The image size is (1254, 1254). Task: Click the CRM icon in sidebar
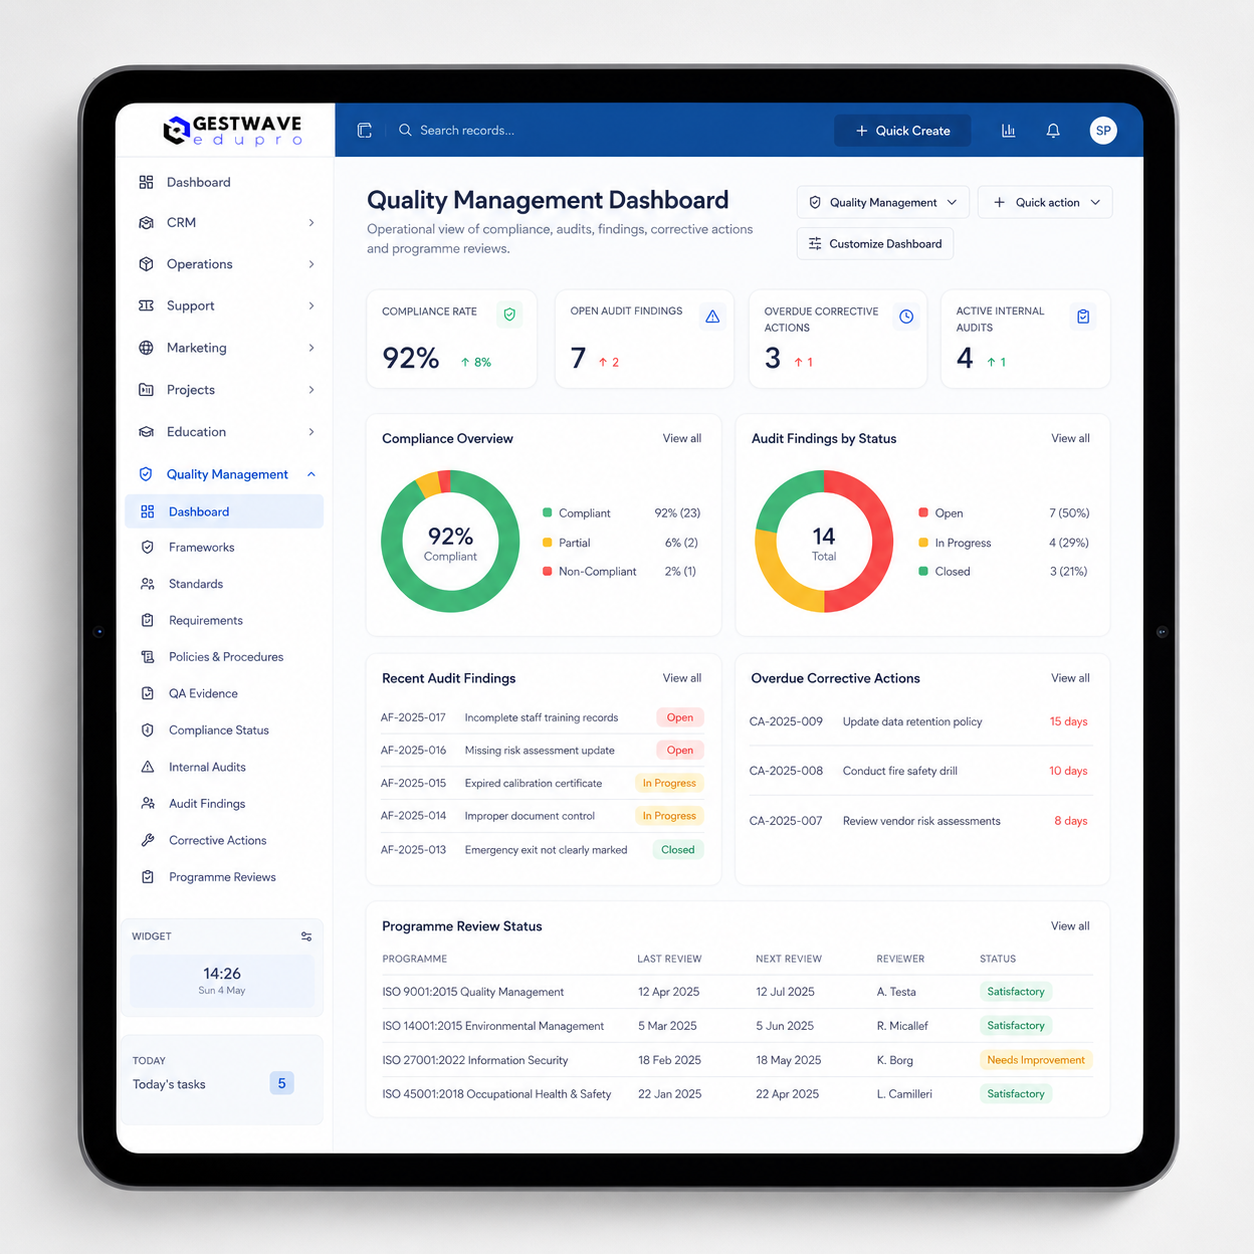pos(146,222)
